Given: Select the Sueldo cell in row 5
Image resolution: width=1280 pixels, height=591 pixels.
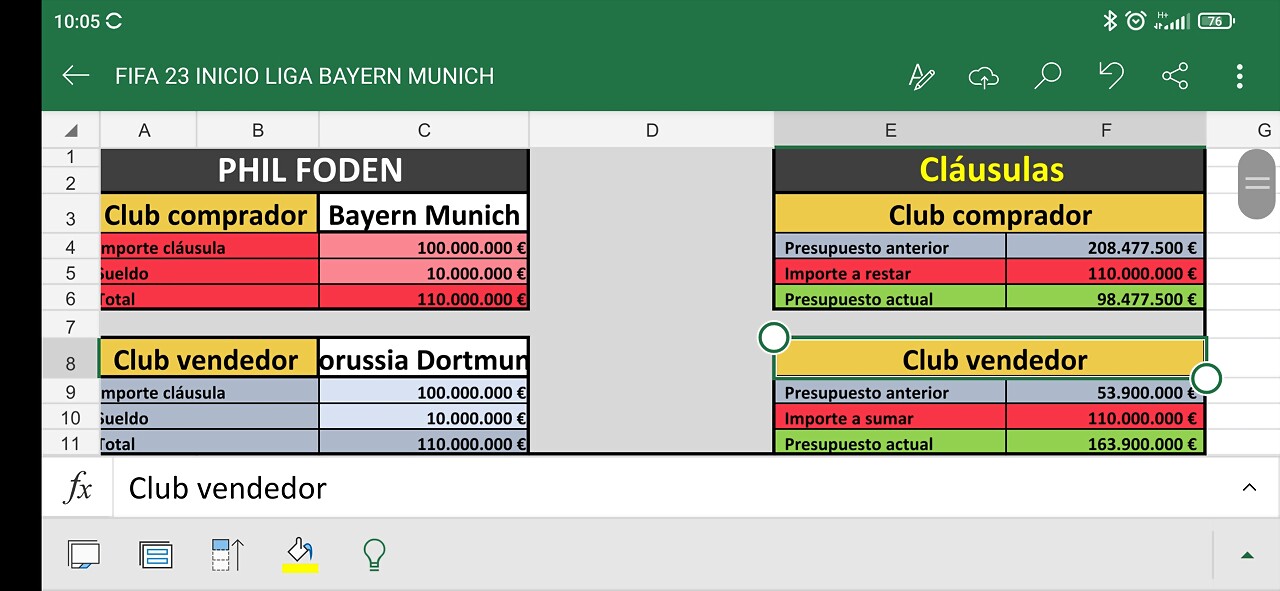Looking at the screenshot, I should 210,273.
